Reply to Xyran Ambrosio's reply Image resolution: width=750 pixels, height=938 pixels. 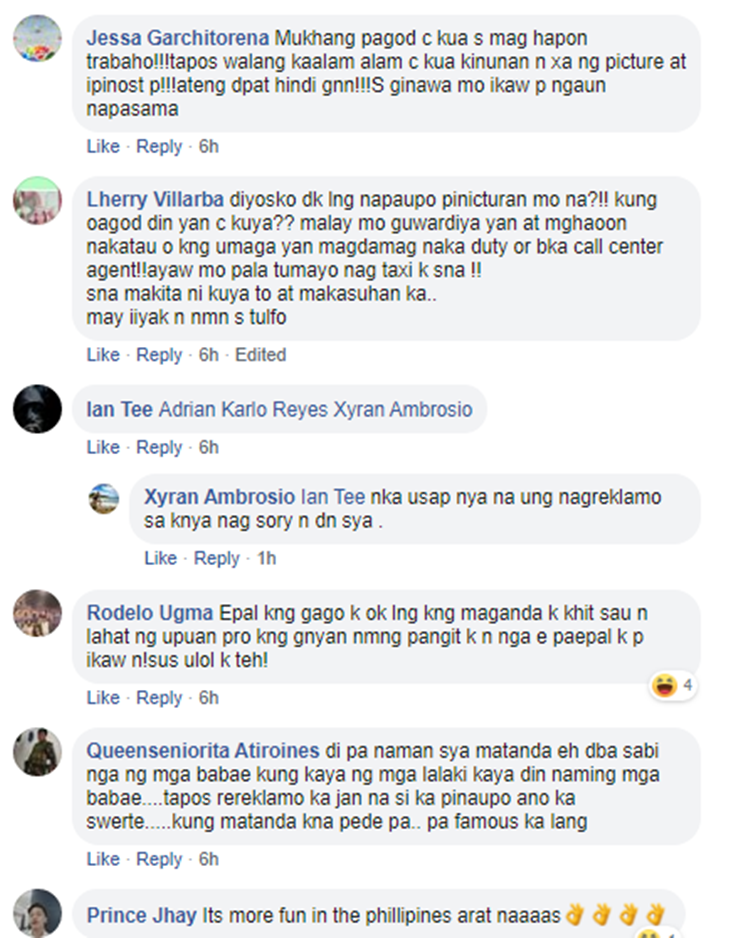click(x=217, y=558)
